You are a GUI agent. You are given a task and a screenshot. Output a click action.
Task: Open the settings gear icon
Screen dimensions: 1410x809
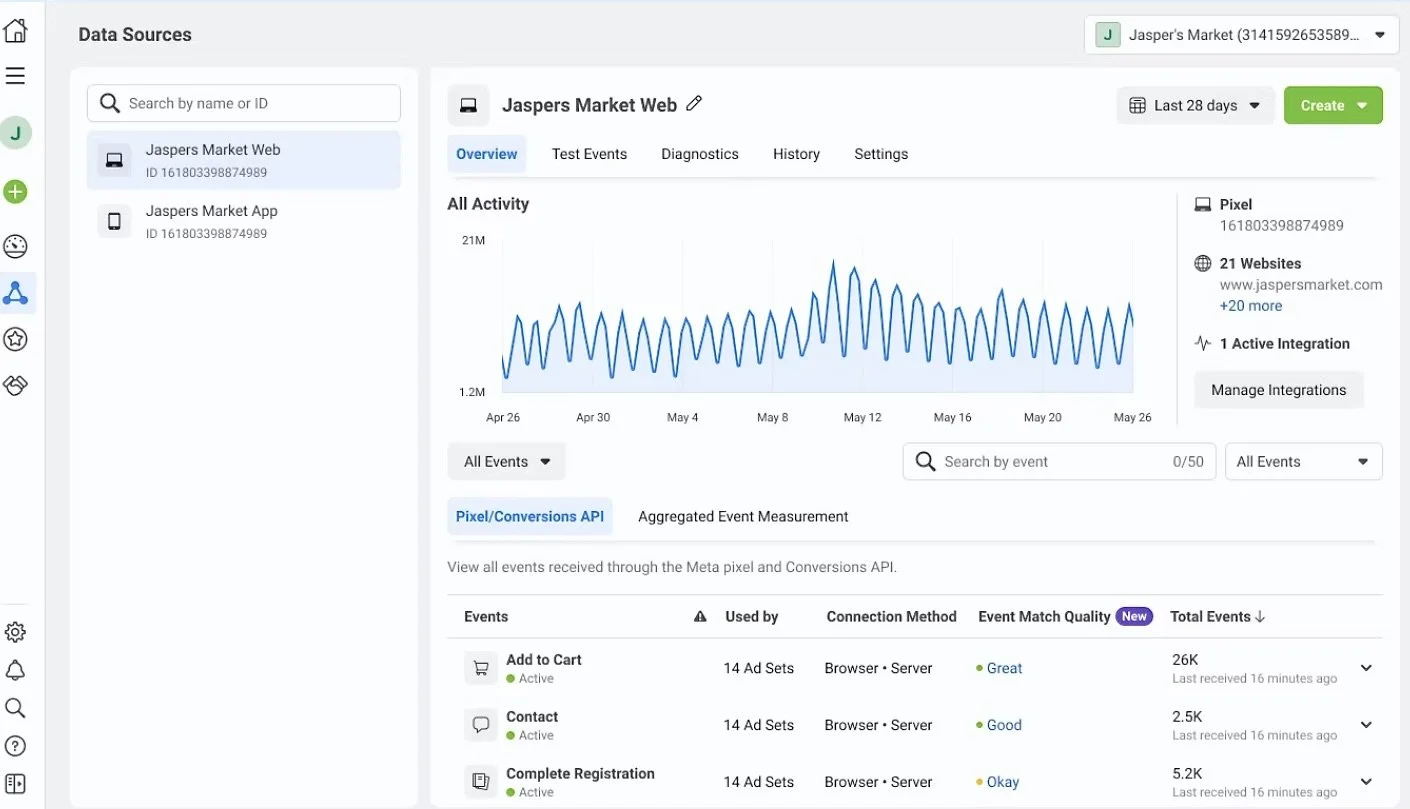coord(15,632)
